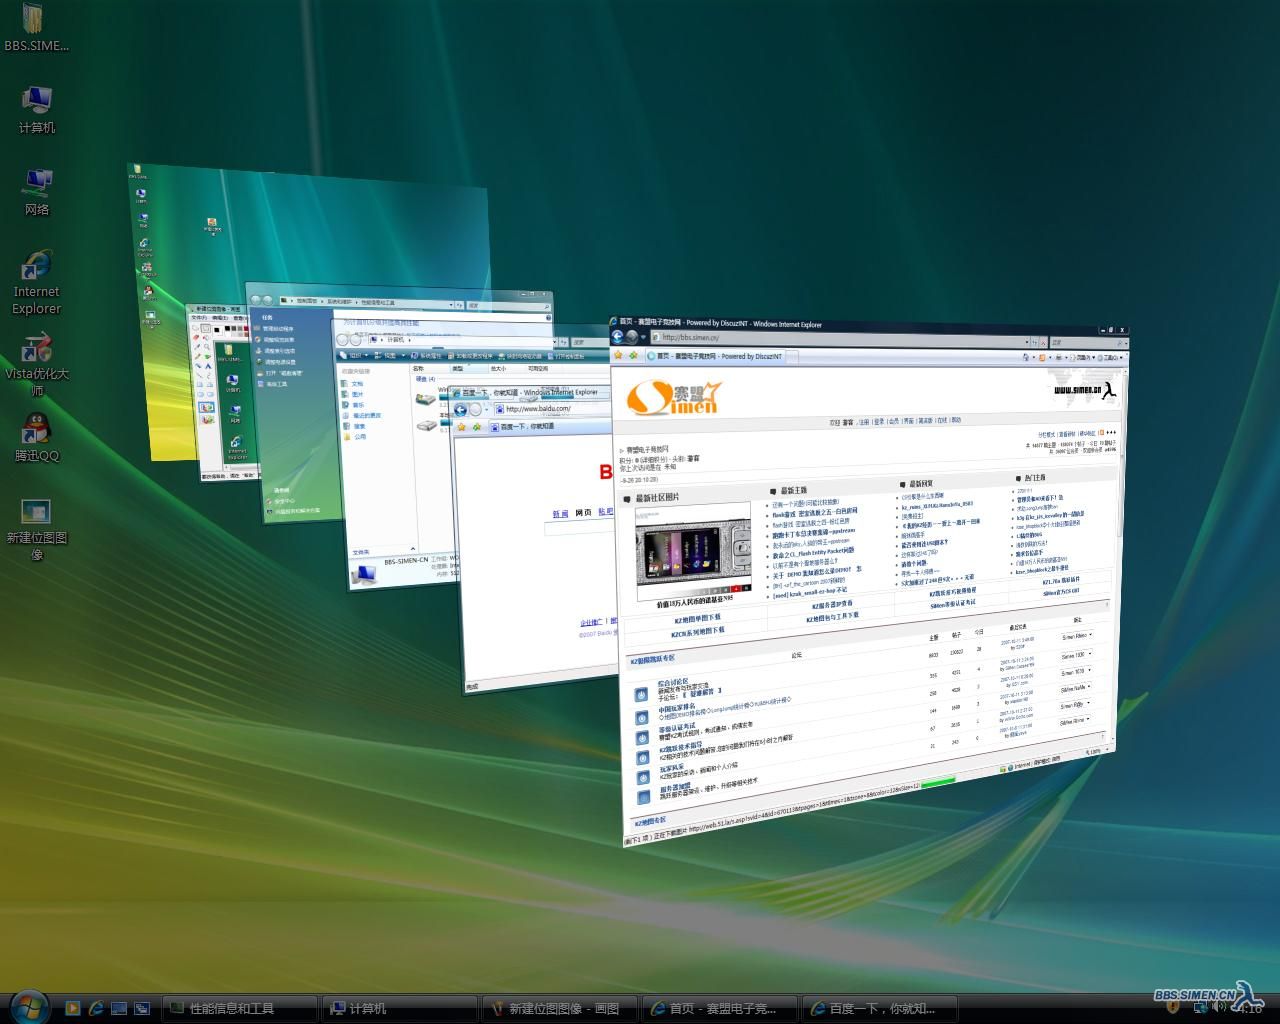
Task: Click the Home icon in the Simen IE toolbar
Action: click(x=1025, y=357)
